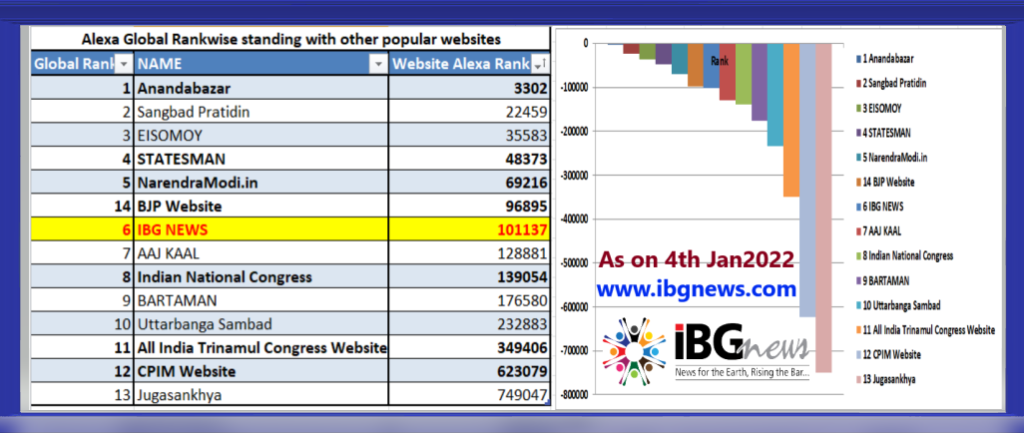Click legend swatch for 2 Sangbad Pratidin

[858, 84]
